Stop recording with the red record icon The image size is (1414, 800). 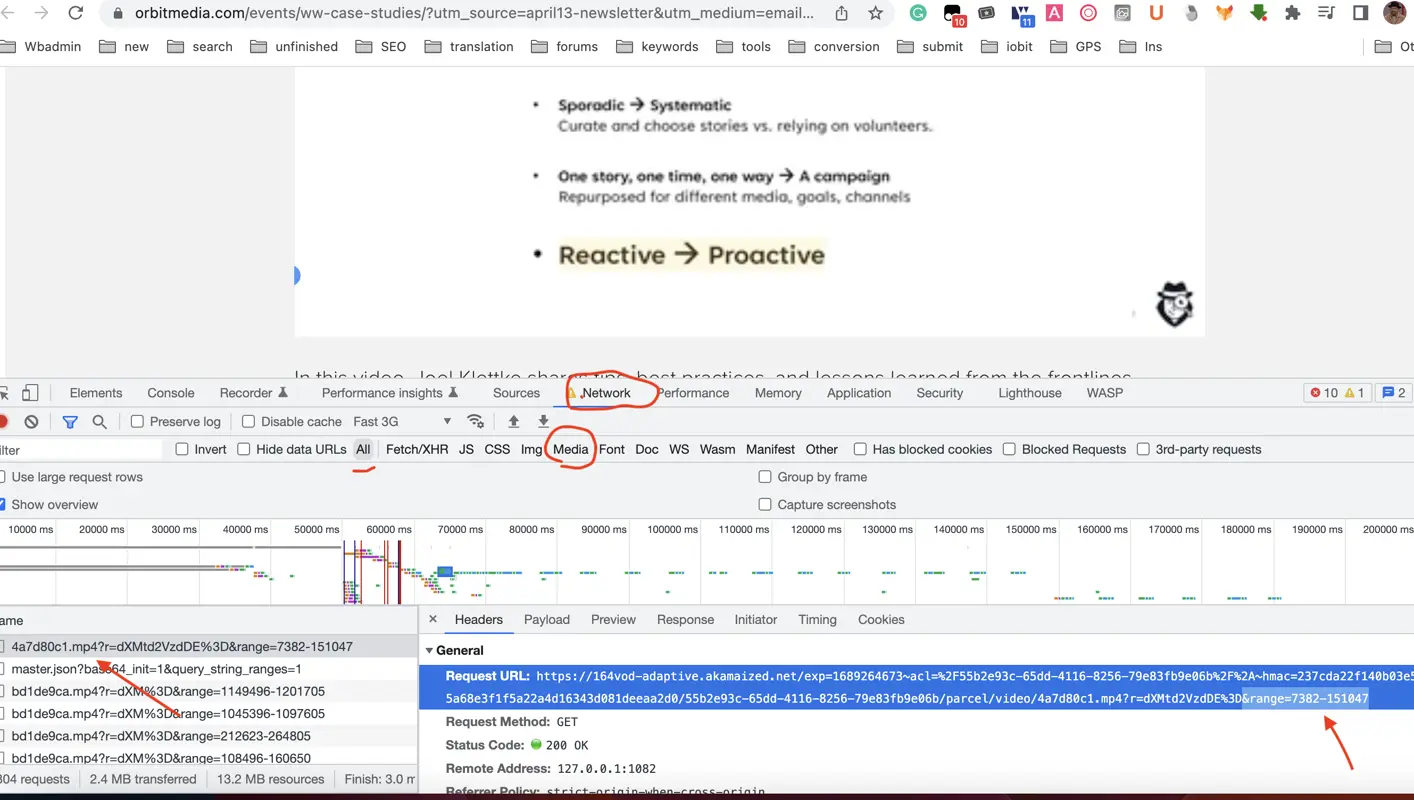pos(4,421)
